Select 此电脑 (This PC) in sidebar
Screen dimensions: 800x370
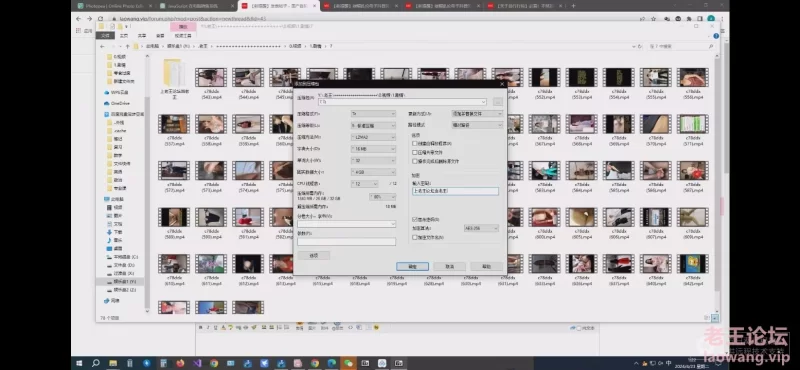[115, 199]
